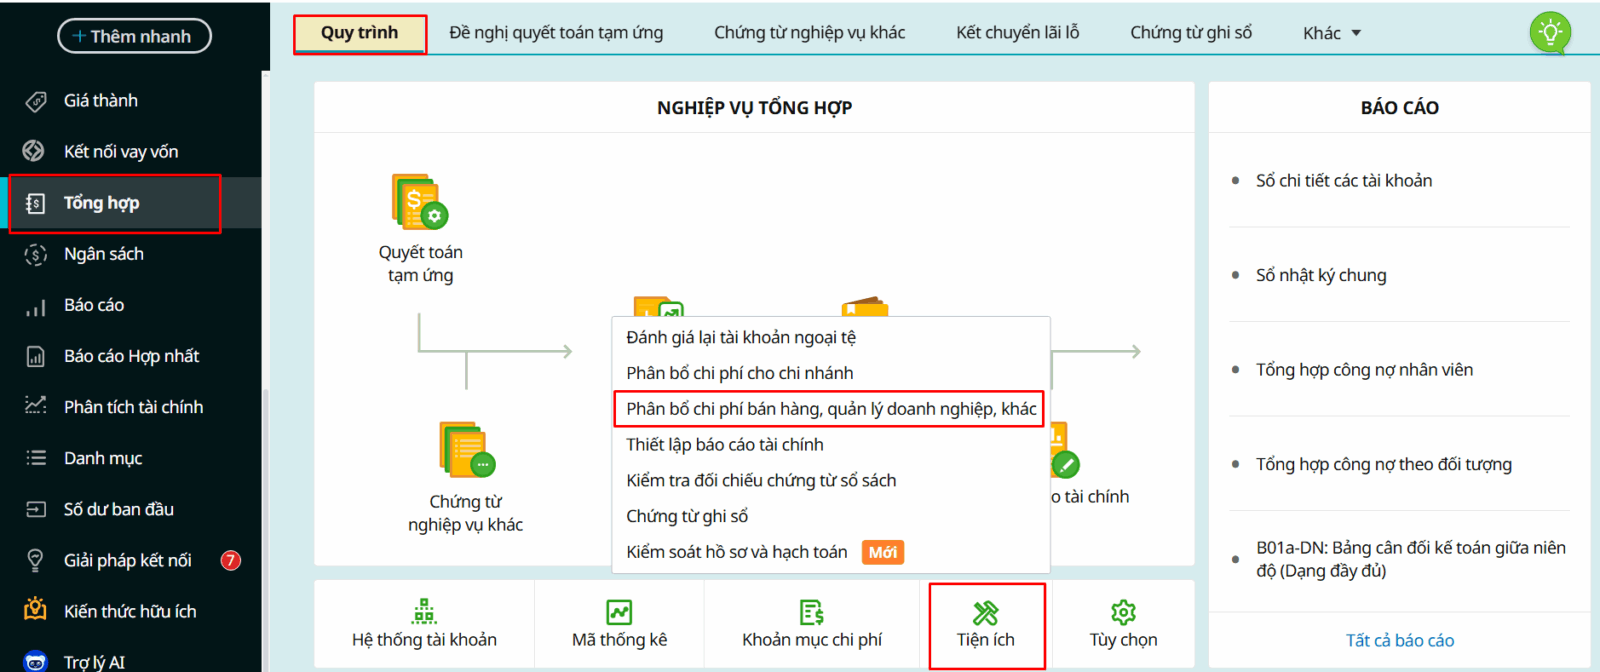This screenshot has width=1600, height=672.
Task: Click the Số dư ban đầu label
Action: point(119,509)
